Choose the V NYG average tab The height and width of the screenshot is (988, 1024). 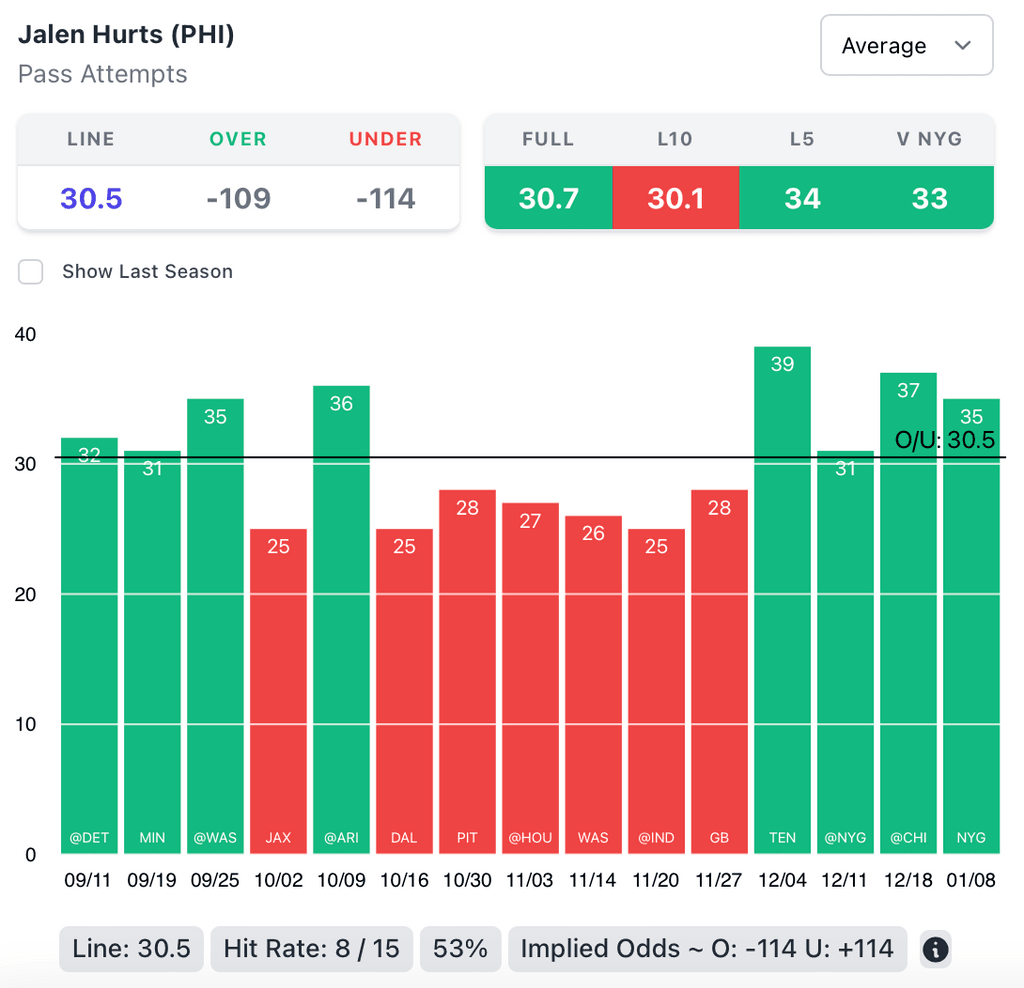tap(929, 198)
